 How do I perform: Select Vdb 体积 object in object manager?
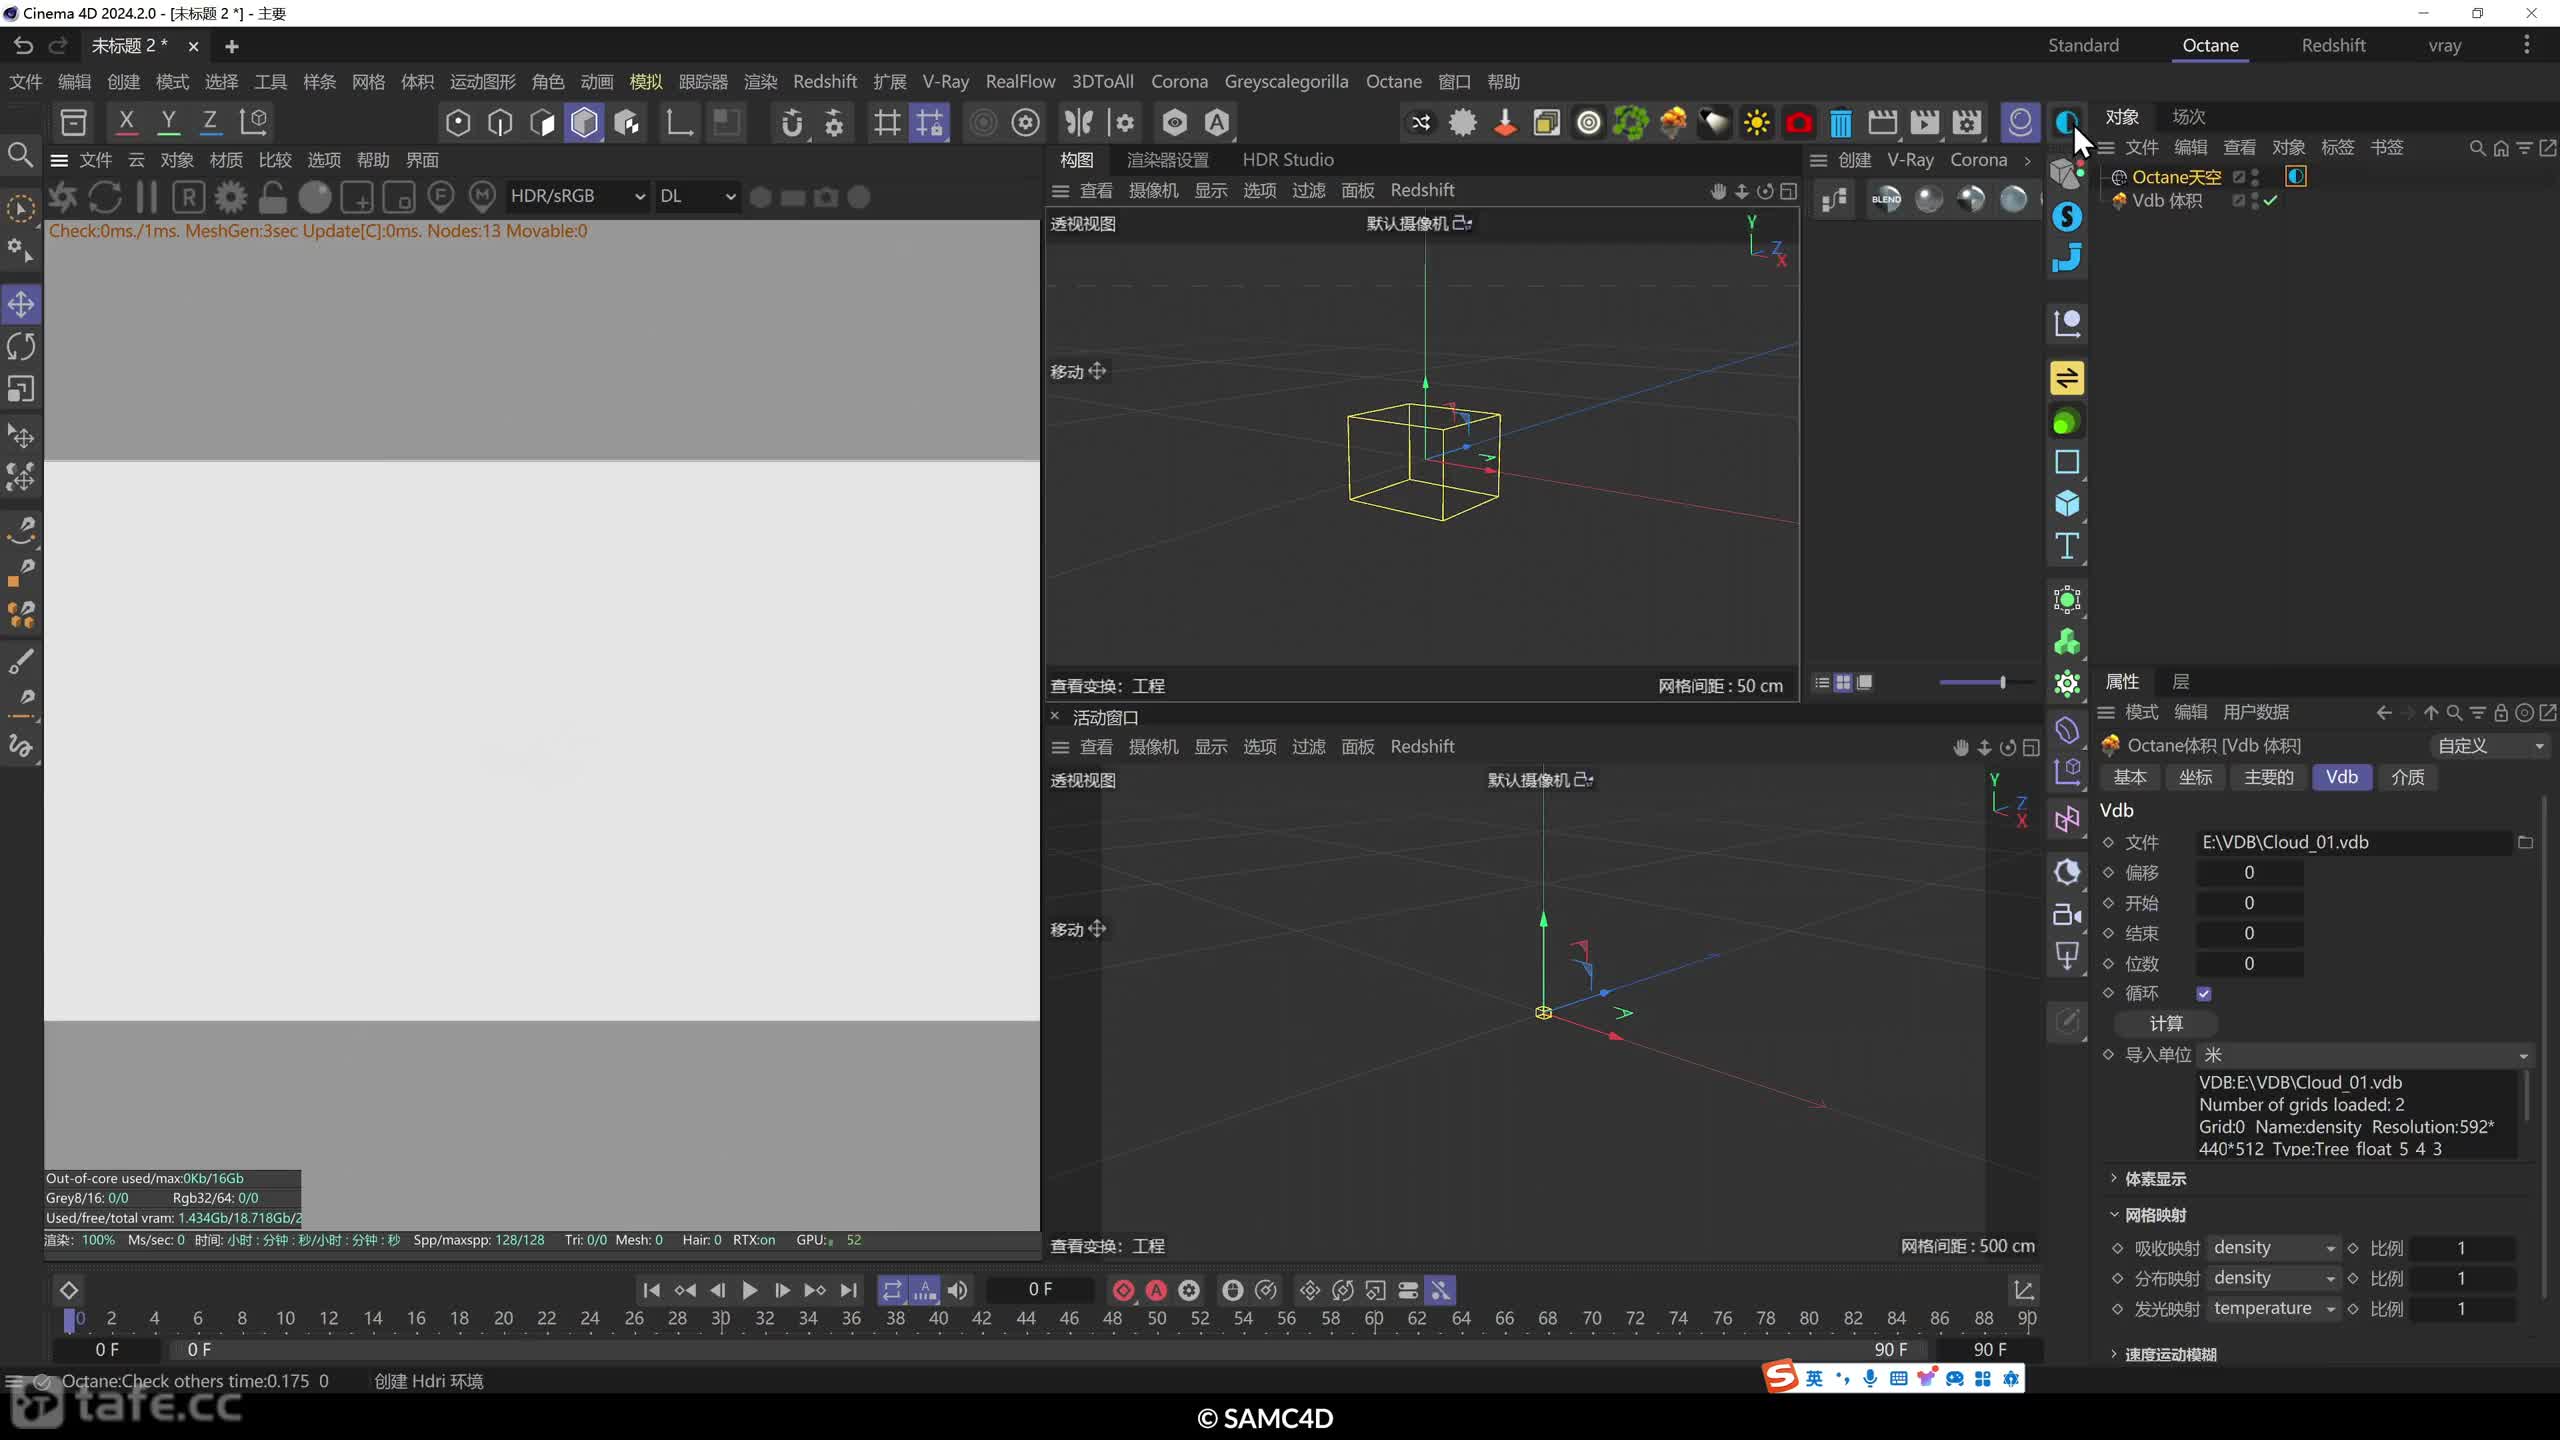coord(2166,201)
